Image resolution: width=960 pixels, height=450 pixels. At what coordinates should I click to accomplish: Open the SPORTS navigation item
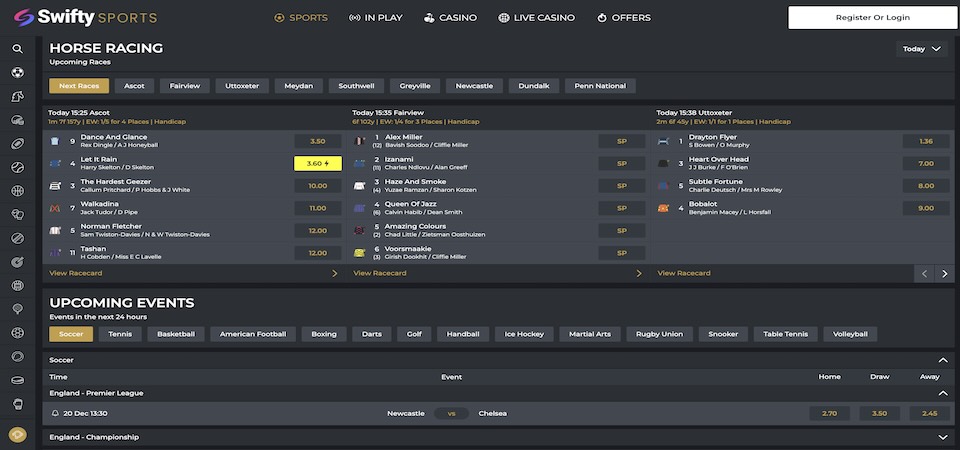point(301,18)
